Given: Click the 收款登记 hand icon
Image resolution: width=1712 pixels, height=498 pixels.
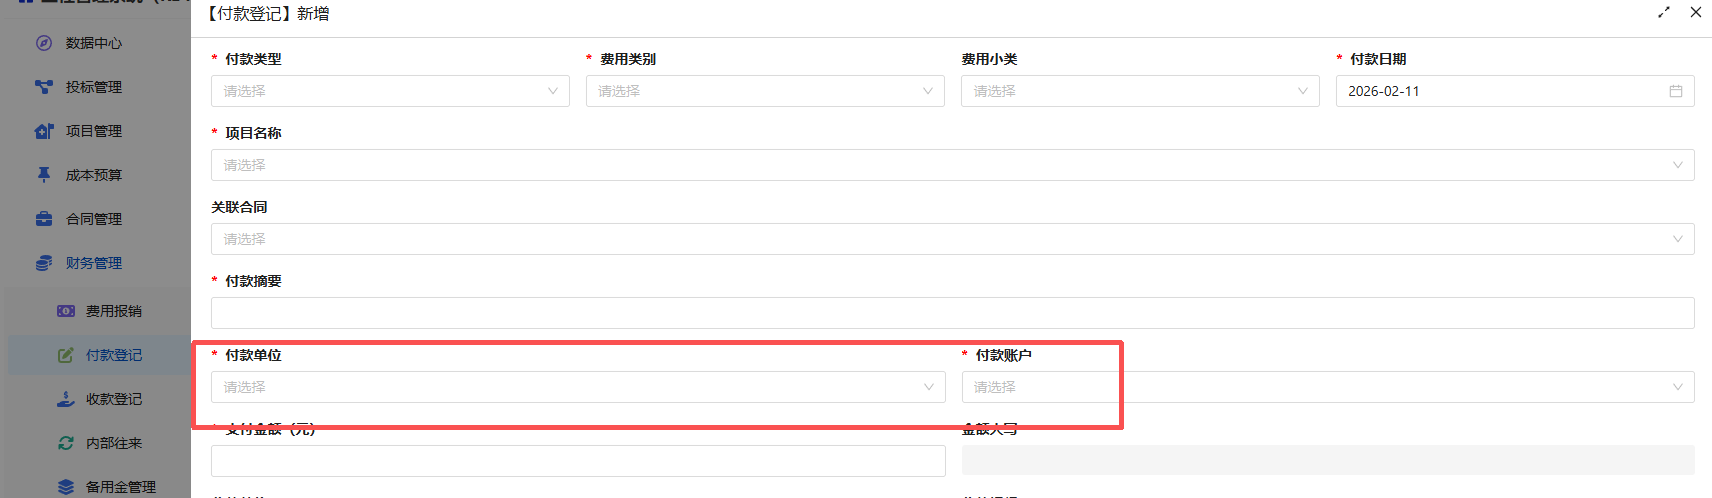Looking at the screenshot, I should (66, 399).
